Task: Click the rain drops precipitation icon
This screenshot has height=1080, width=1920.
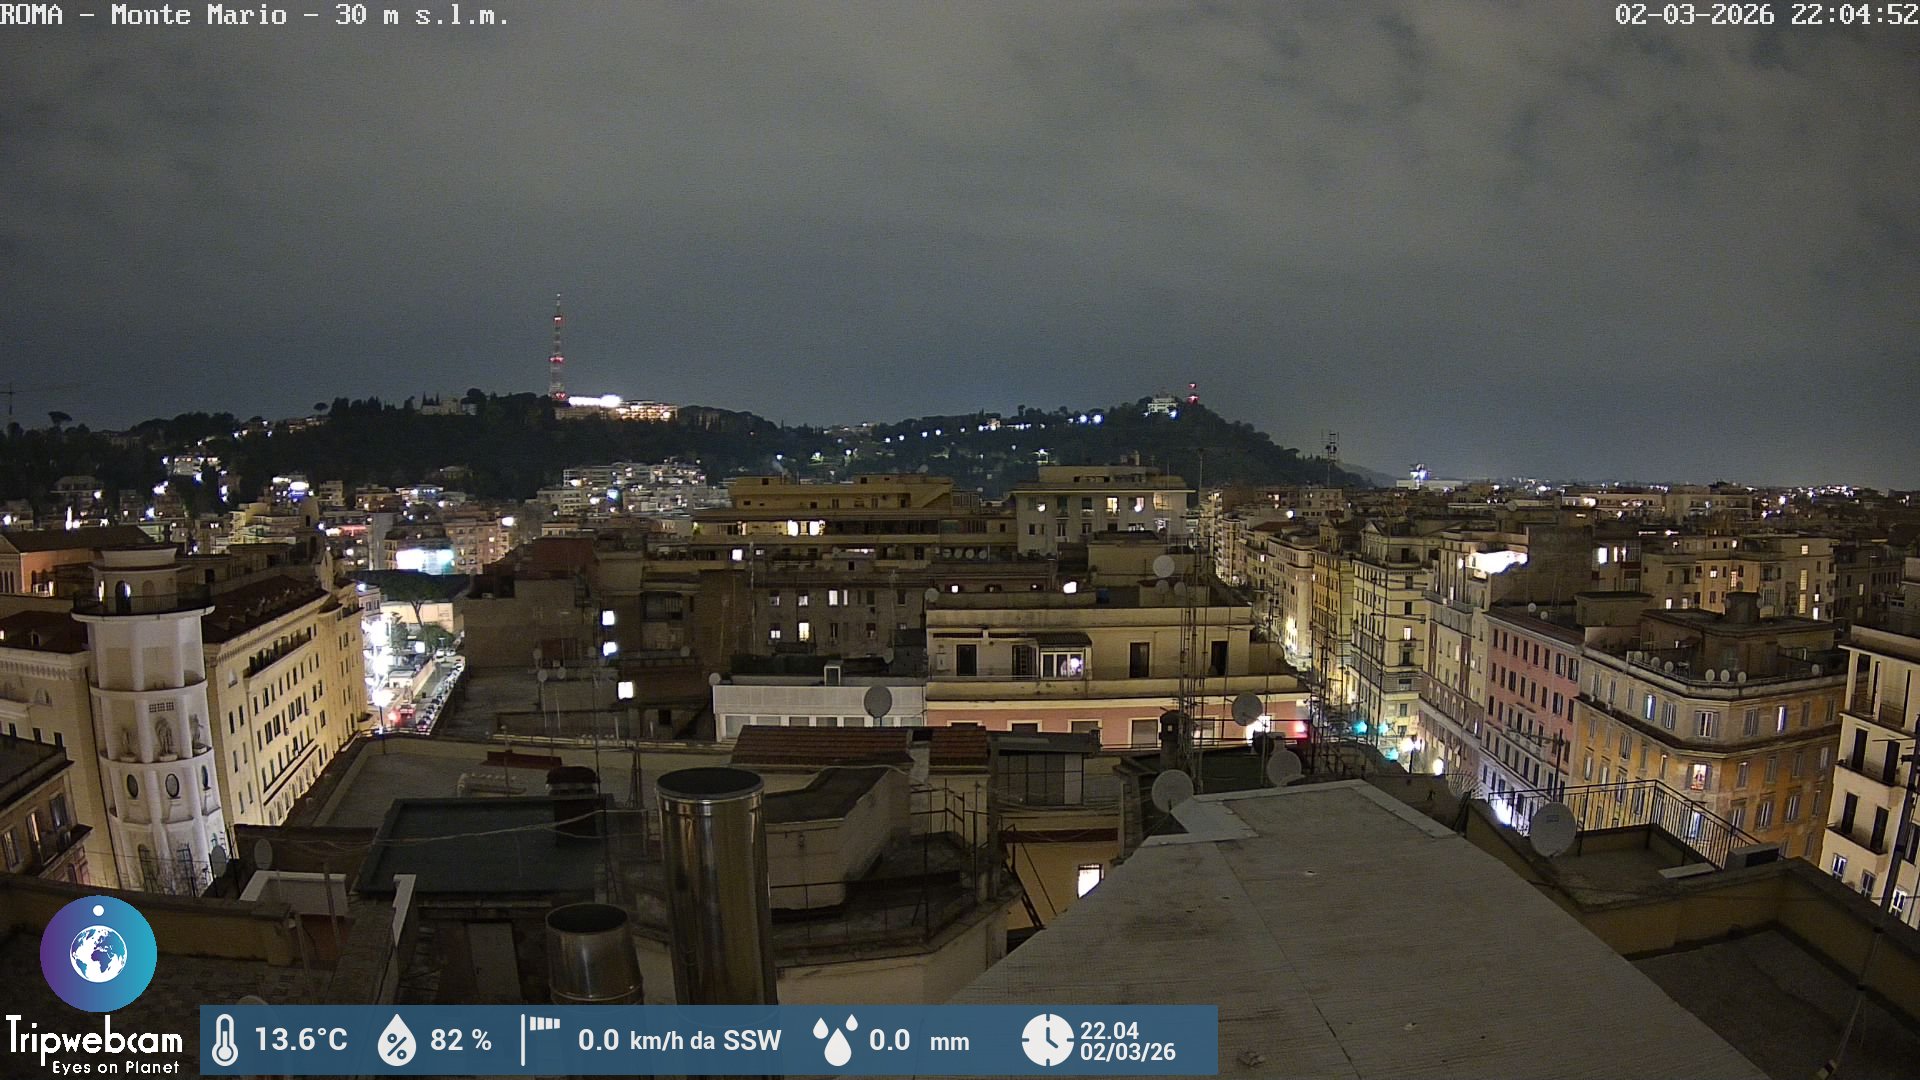Action: pos(835,1040)
